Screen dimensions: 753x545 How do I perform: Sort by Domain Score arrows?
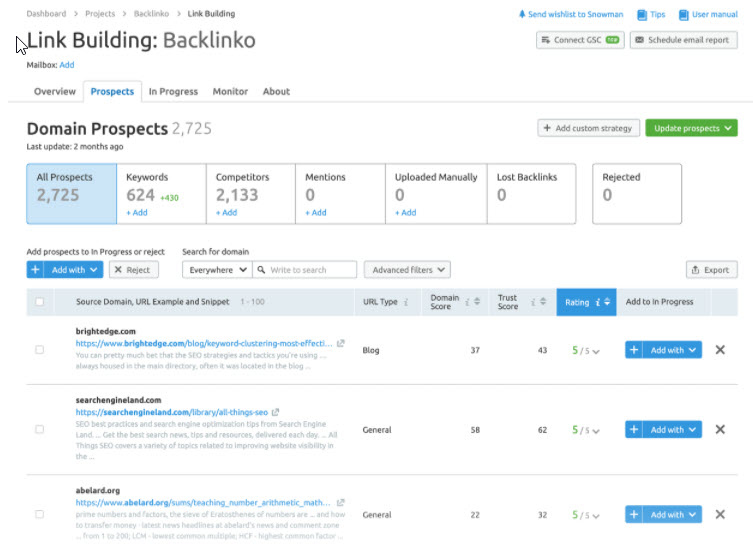click(477, 302)
